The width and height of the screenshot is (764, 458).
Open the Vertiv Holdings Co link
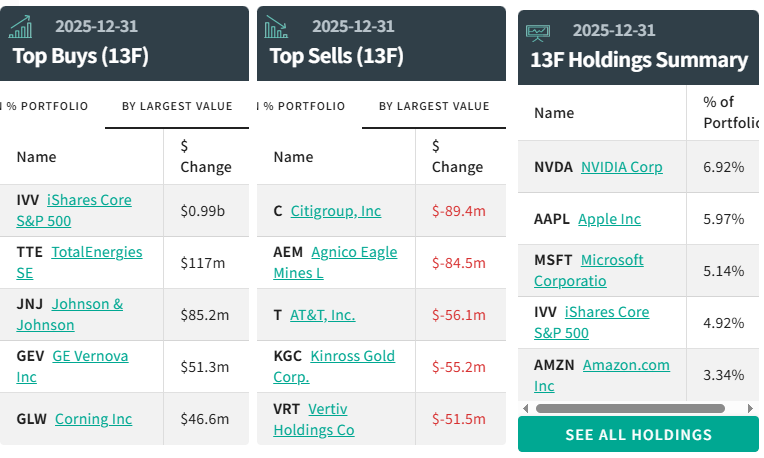pyautogui.click(x=328, y=409)
